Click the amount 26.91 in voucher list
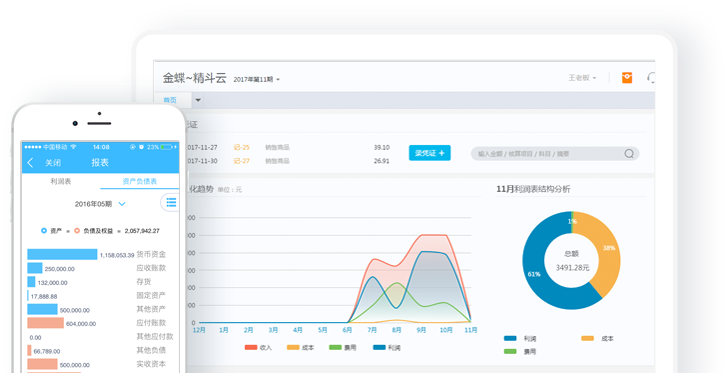Screen dimensions: 728x373 click(x=382, y=161)
